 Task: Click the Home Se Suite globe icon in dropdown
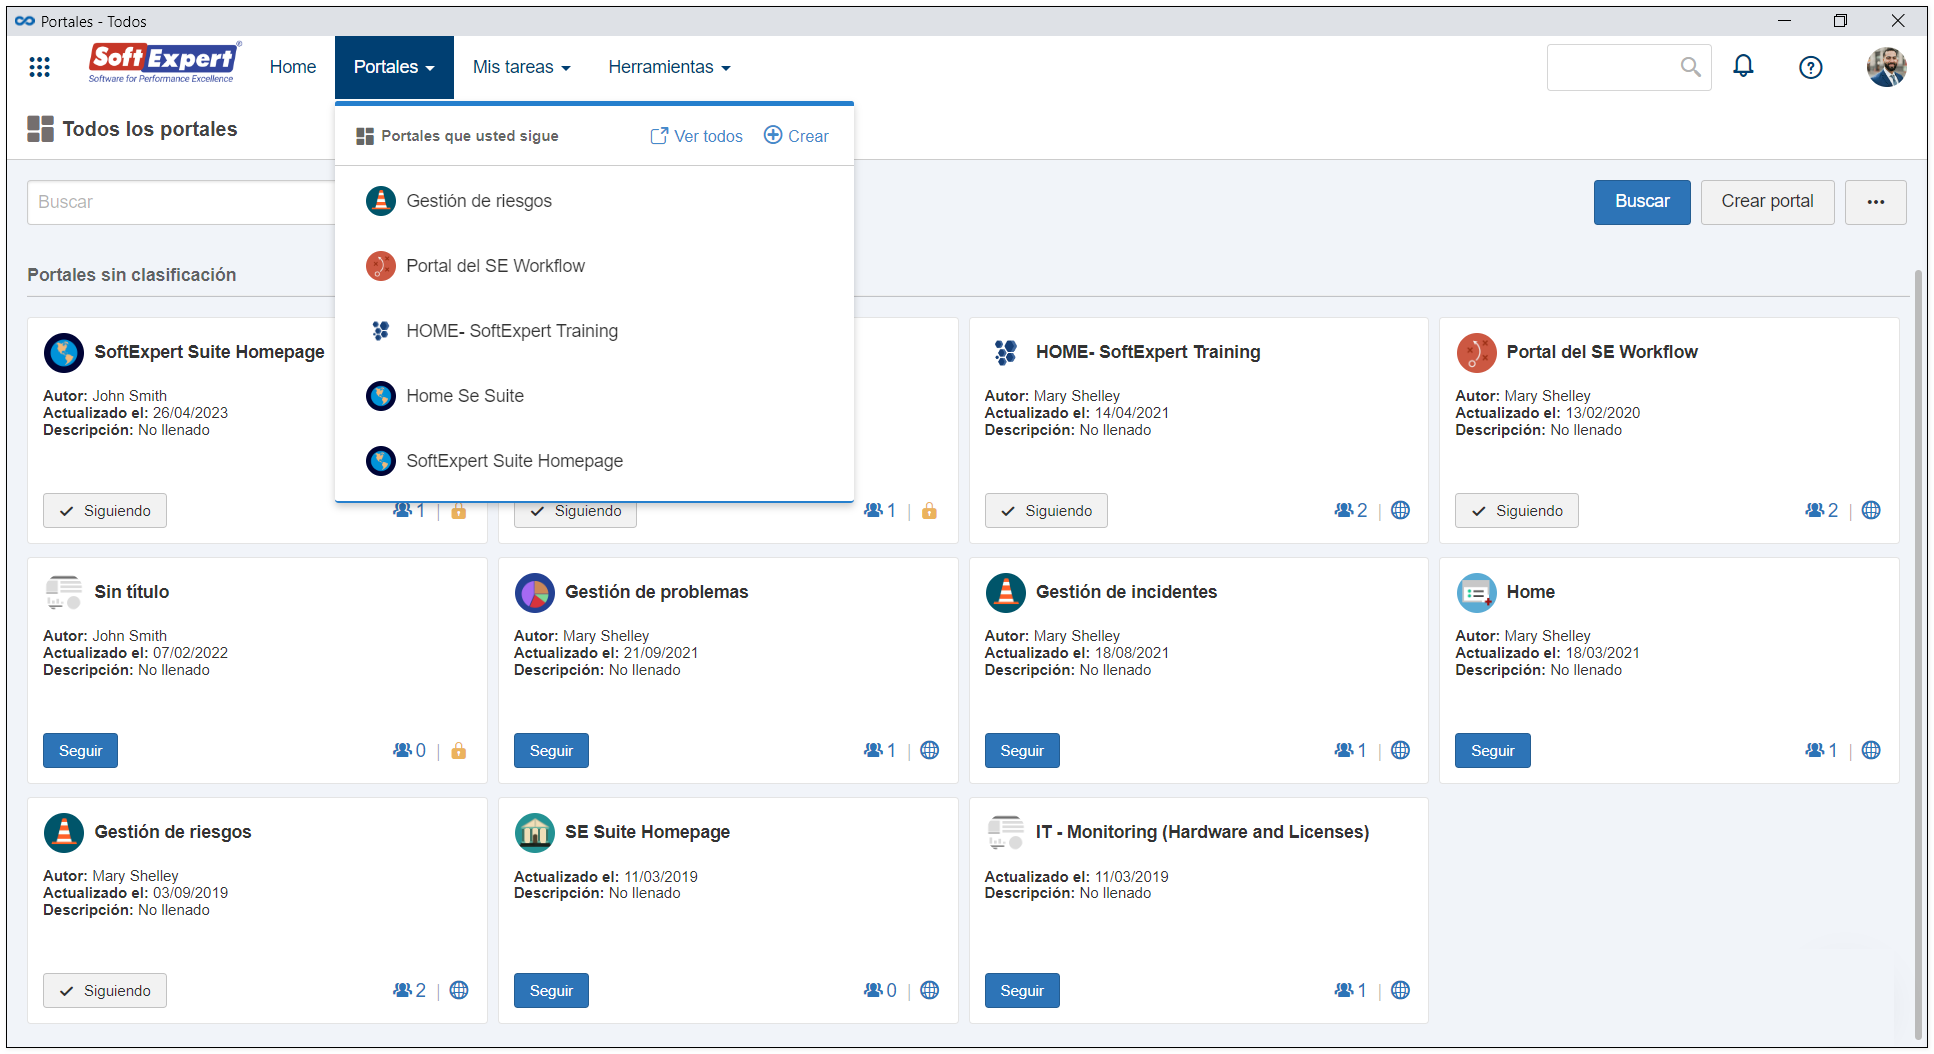[x=381, y=396]
